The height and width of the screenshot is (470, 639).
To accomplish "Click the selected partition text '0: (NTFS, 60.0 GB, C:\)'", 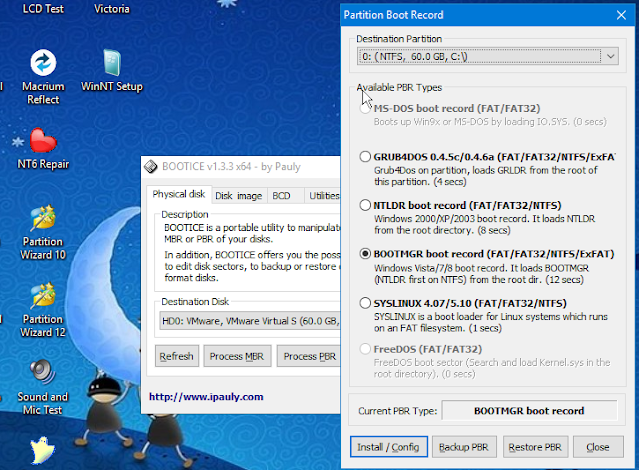I will pos(414,56).
